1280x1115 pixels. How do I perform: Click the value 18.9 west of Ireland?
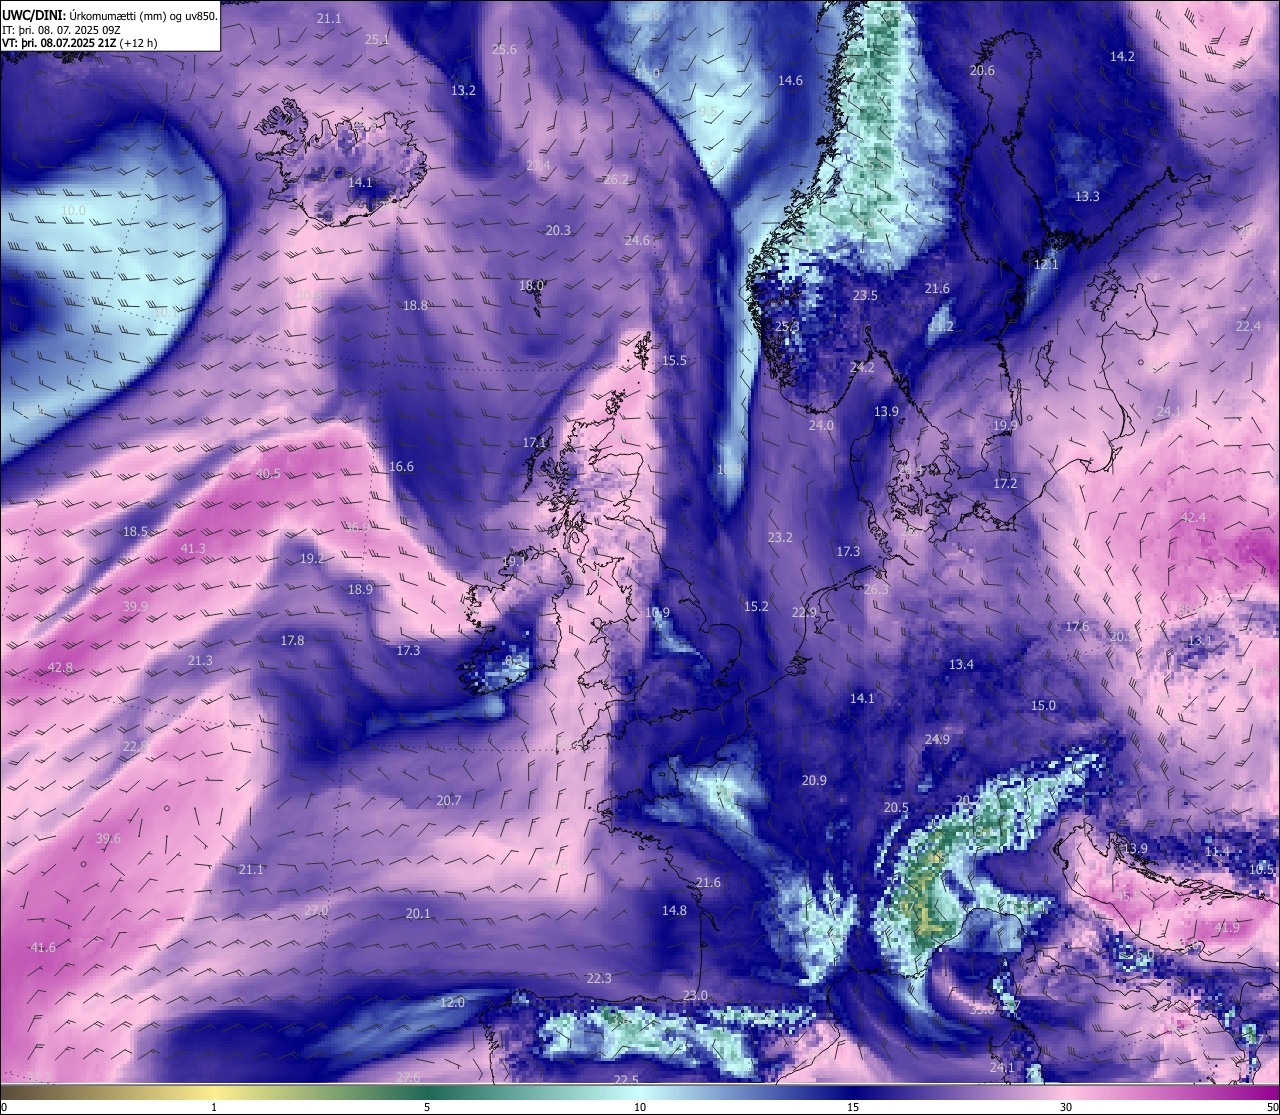pos(360,589)
